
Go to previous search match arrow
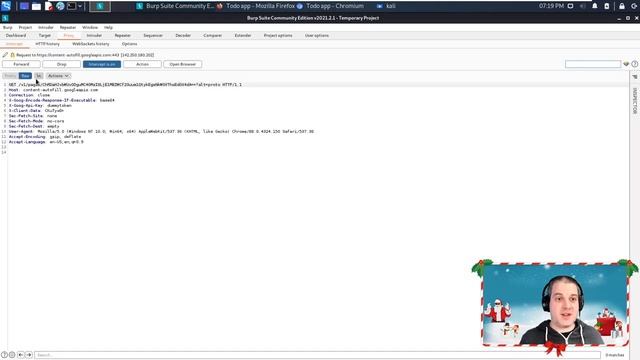[x=21, y=355]
